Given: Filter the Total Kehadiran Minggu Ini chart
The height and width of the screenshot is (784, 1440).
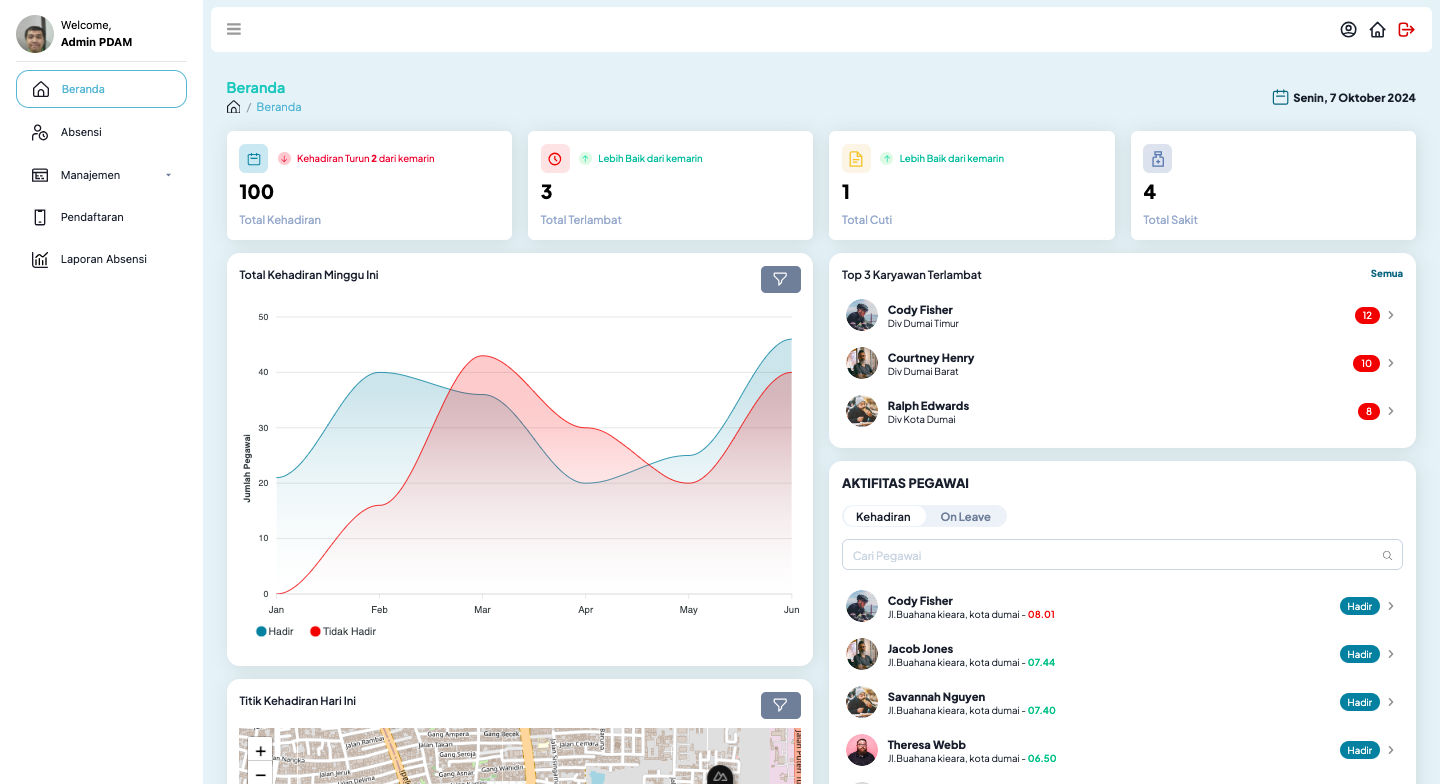Looking at the screenshot, I should click(780, 280).
